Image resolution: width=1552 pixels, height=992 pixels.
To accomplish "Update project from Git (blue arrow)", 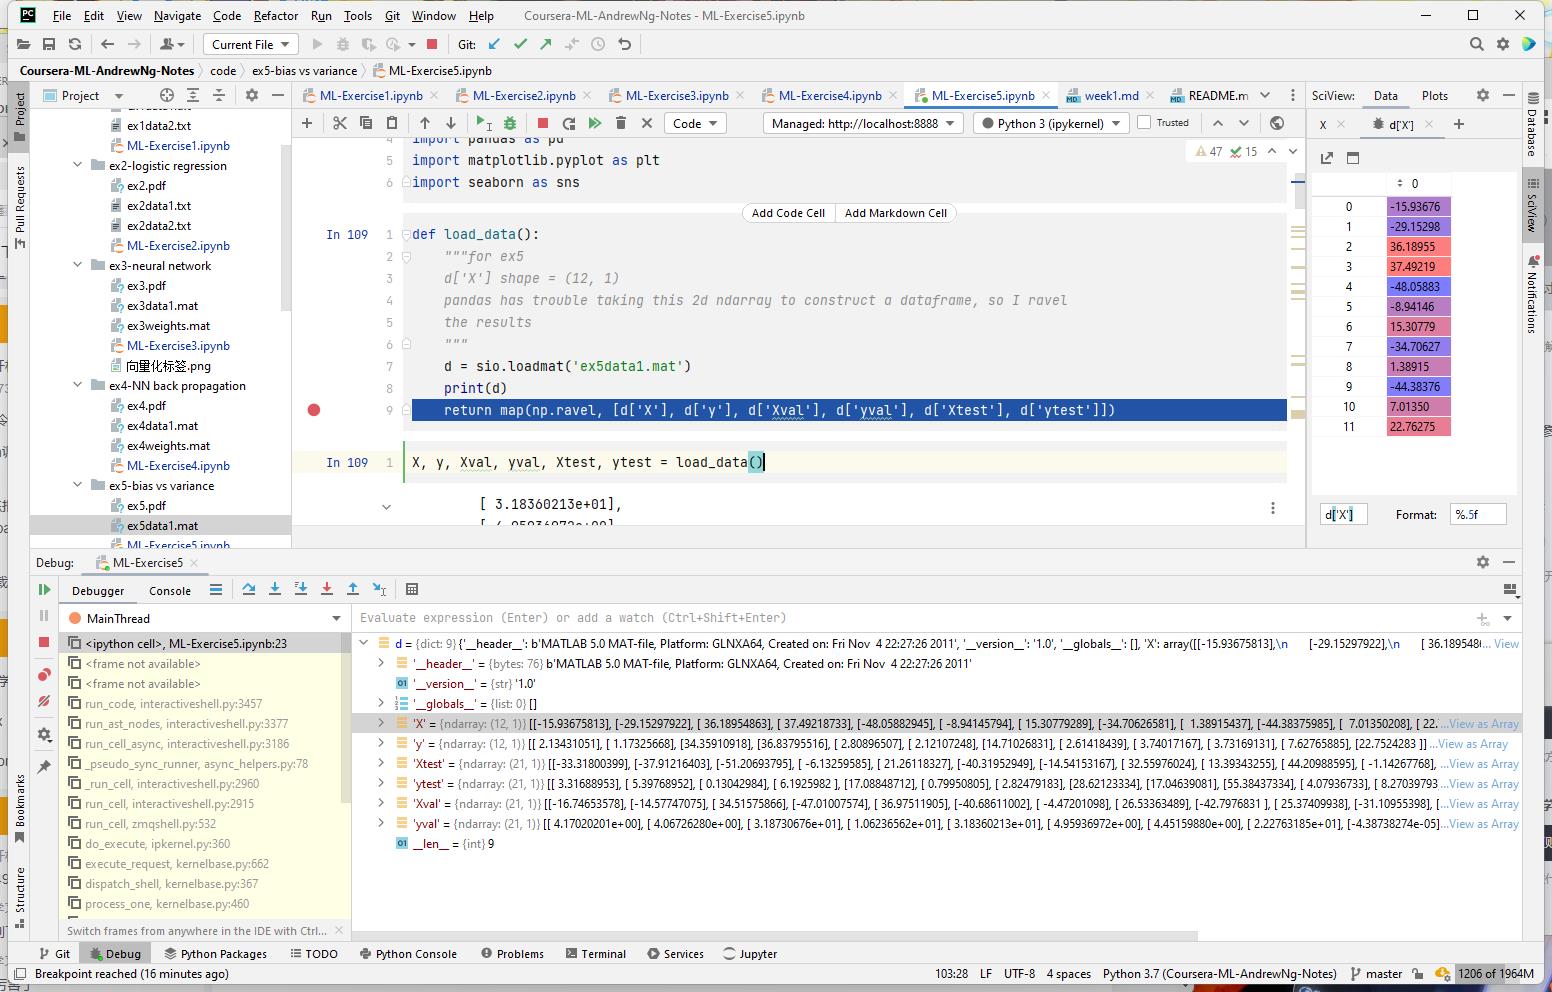I will coord(494,44).
